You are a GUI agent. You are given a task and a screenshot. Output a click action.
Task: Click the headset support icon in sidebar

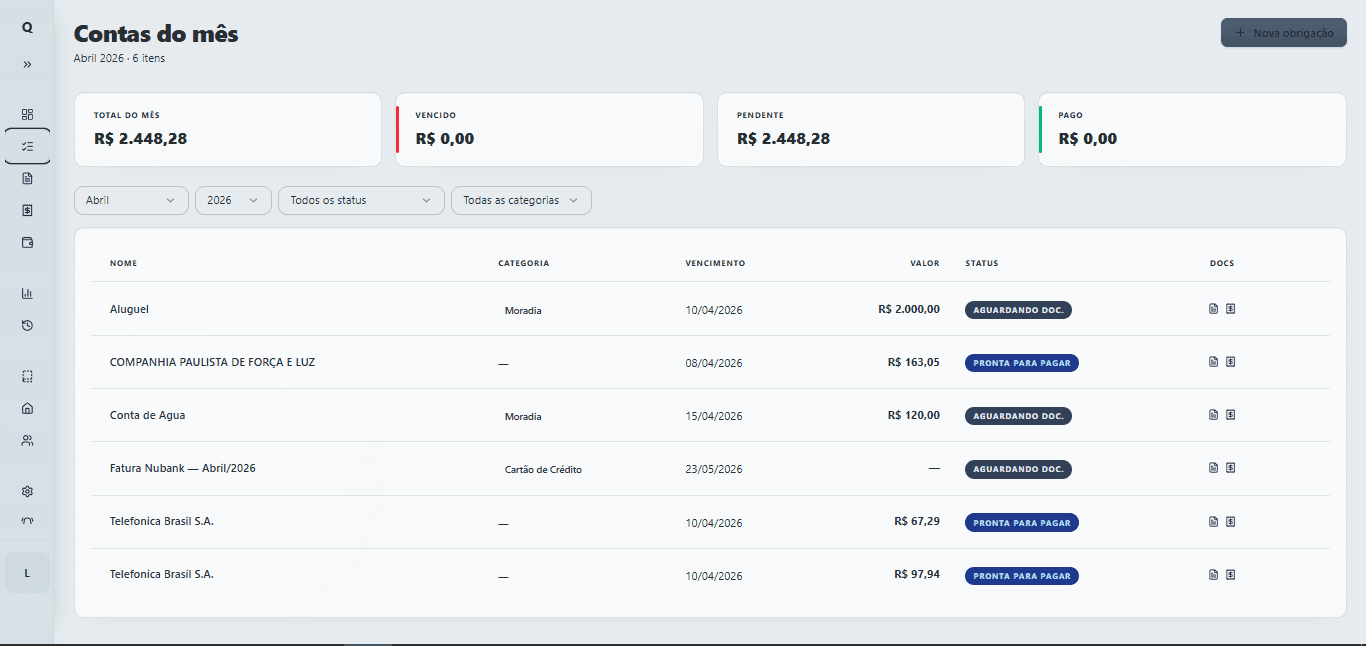(27, 521)
